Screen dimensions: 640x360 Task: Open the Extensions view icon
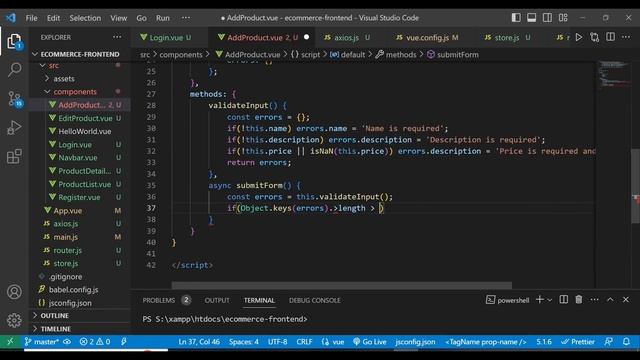pyautogui.click(x=14, y=156)
